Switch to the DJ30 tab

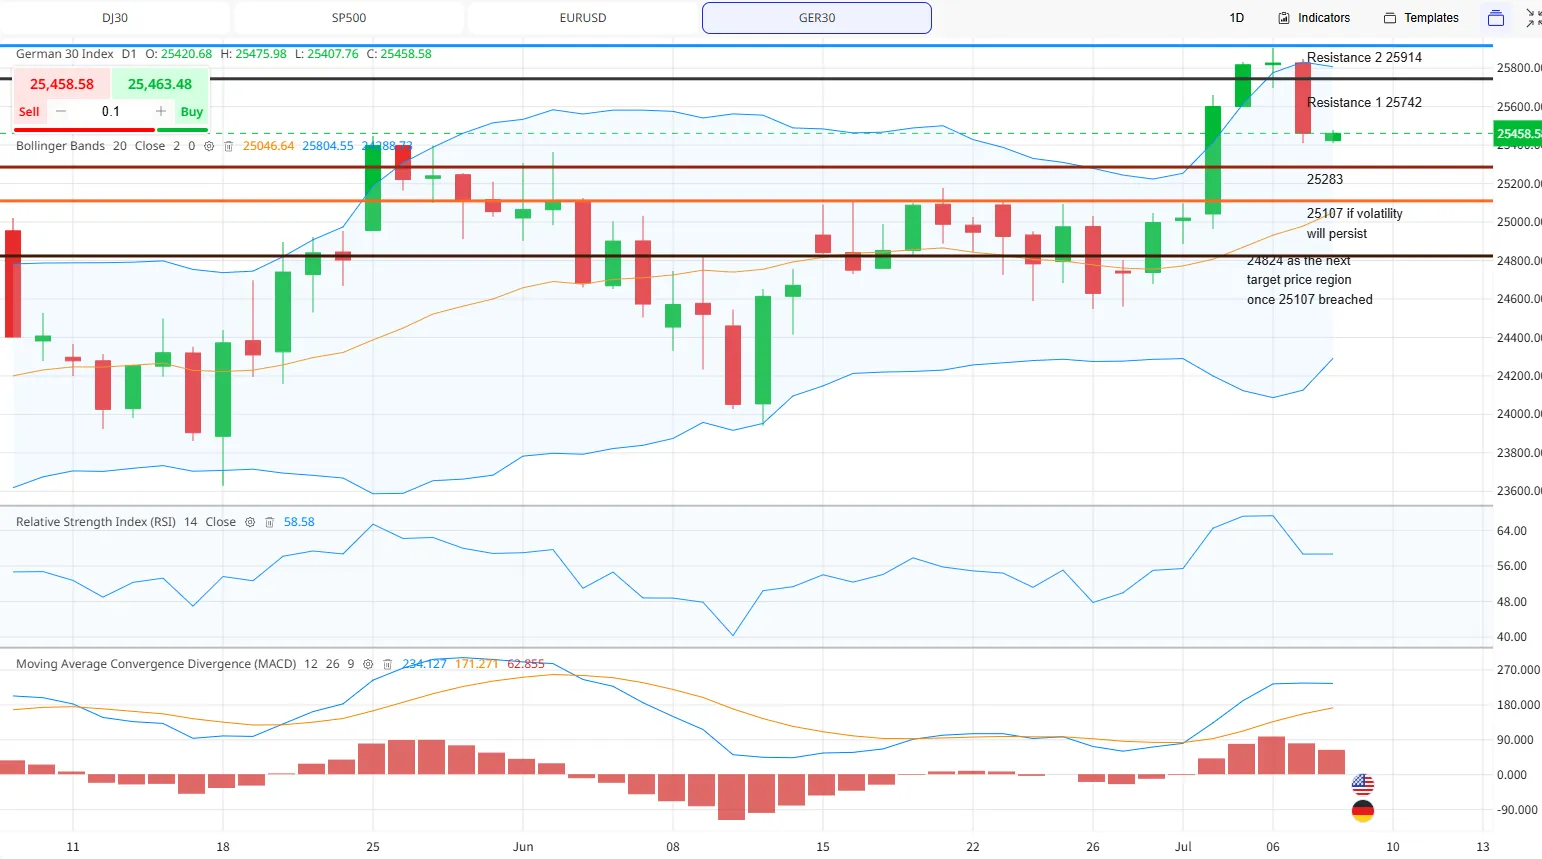click(x=115, y=18)
